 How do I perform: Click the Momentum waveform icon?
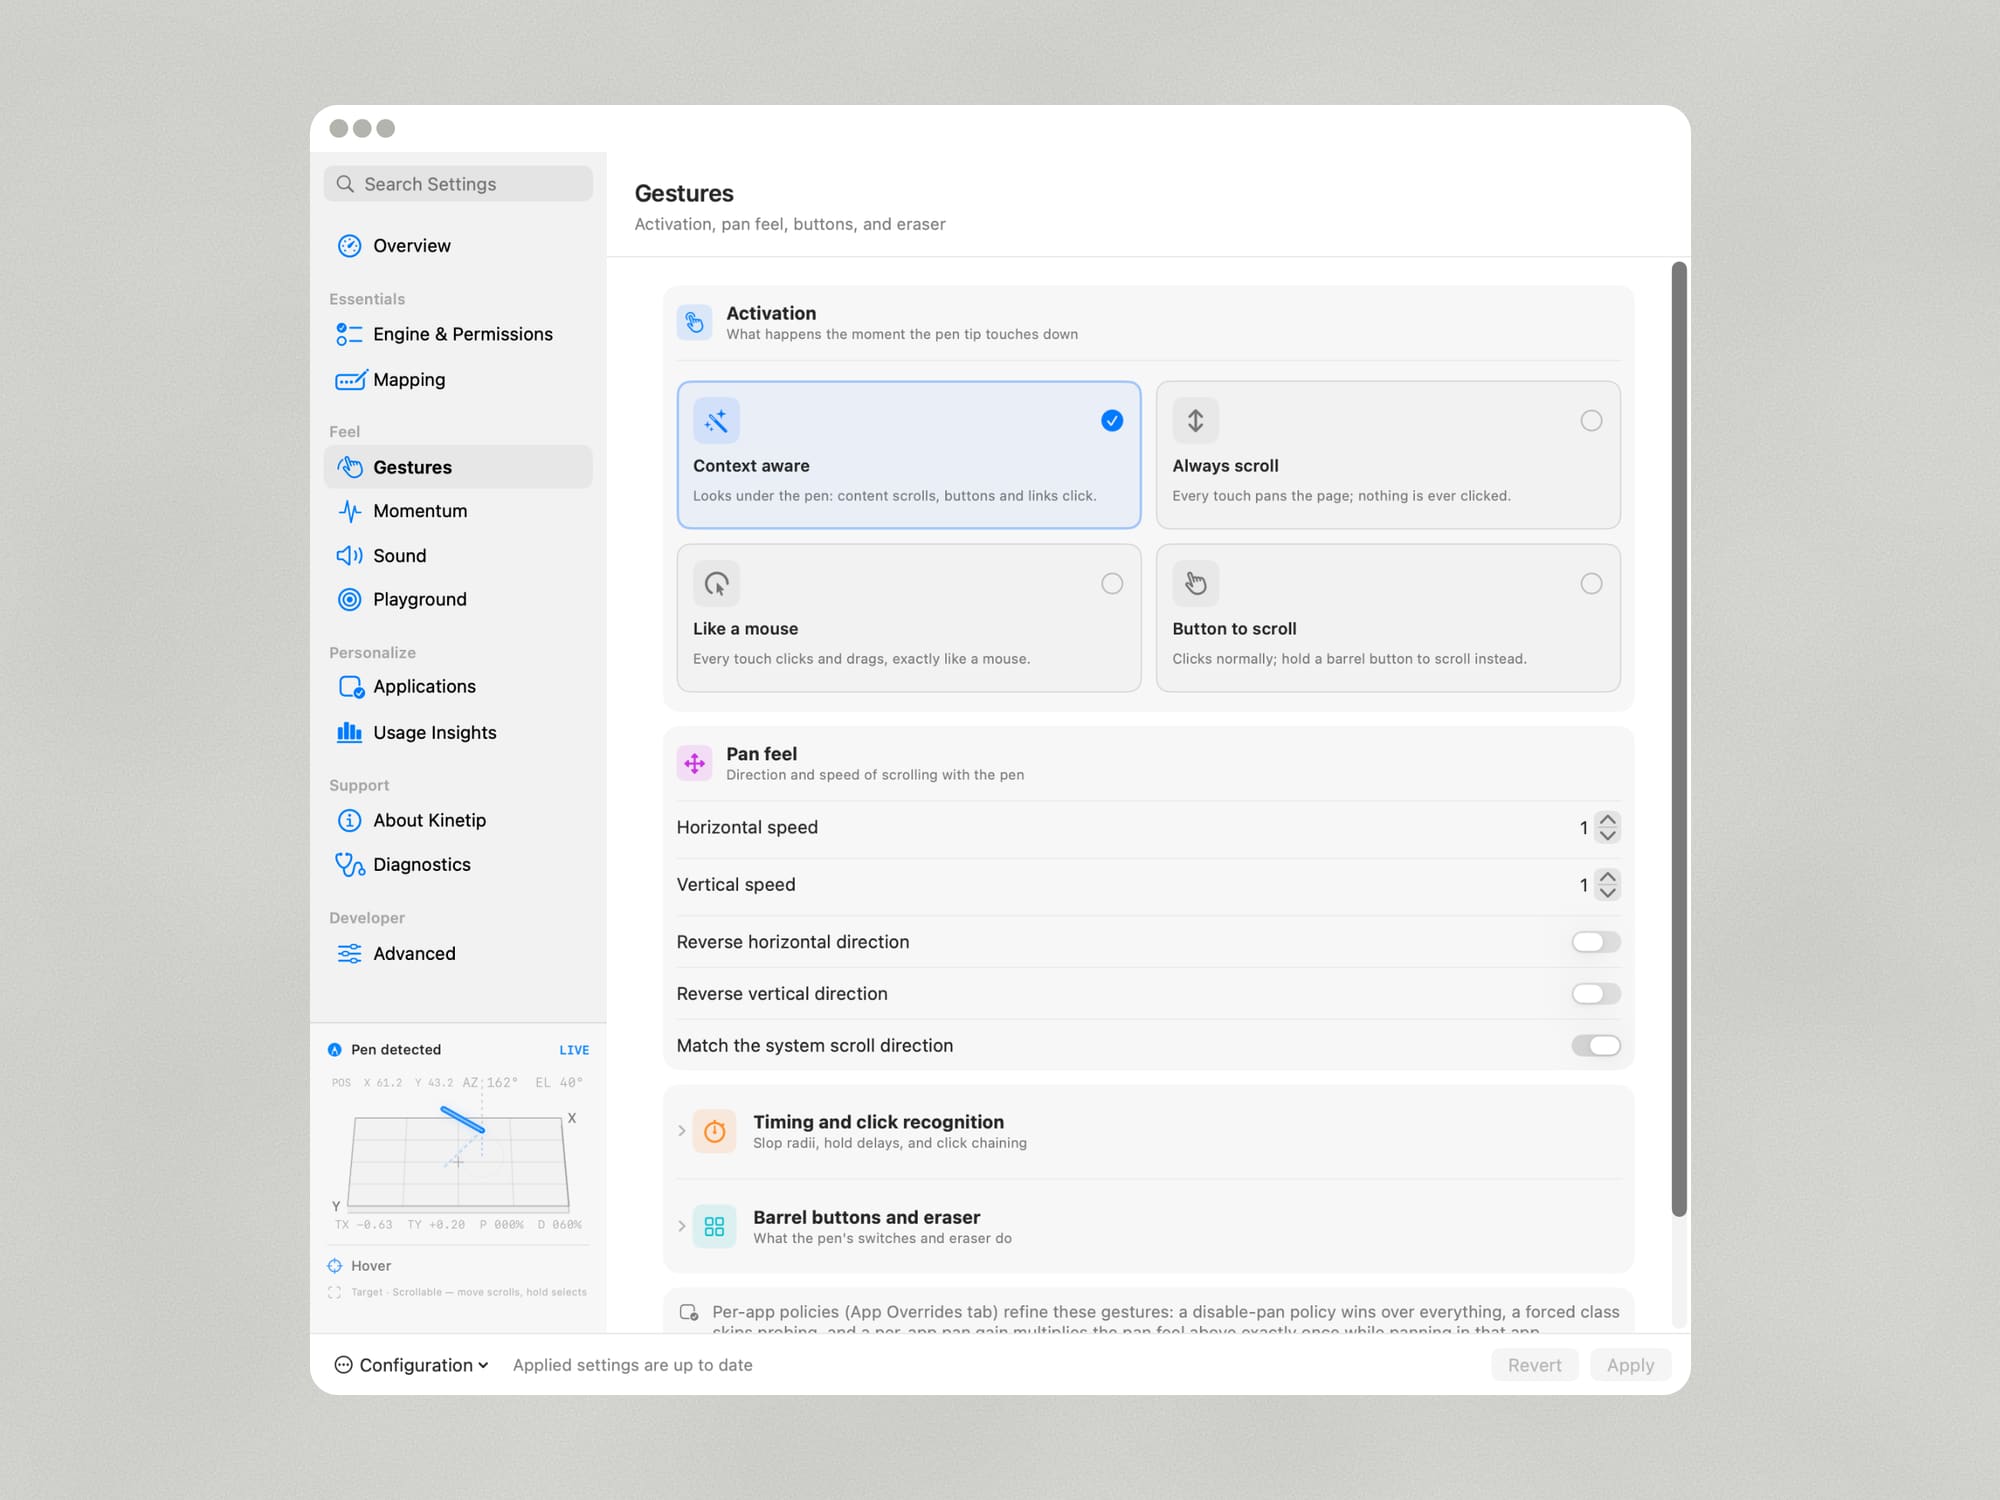pos(349,511)
